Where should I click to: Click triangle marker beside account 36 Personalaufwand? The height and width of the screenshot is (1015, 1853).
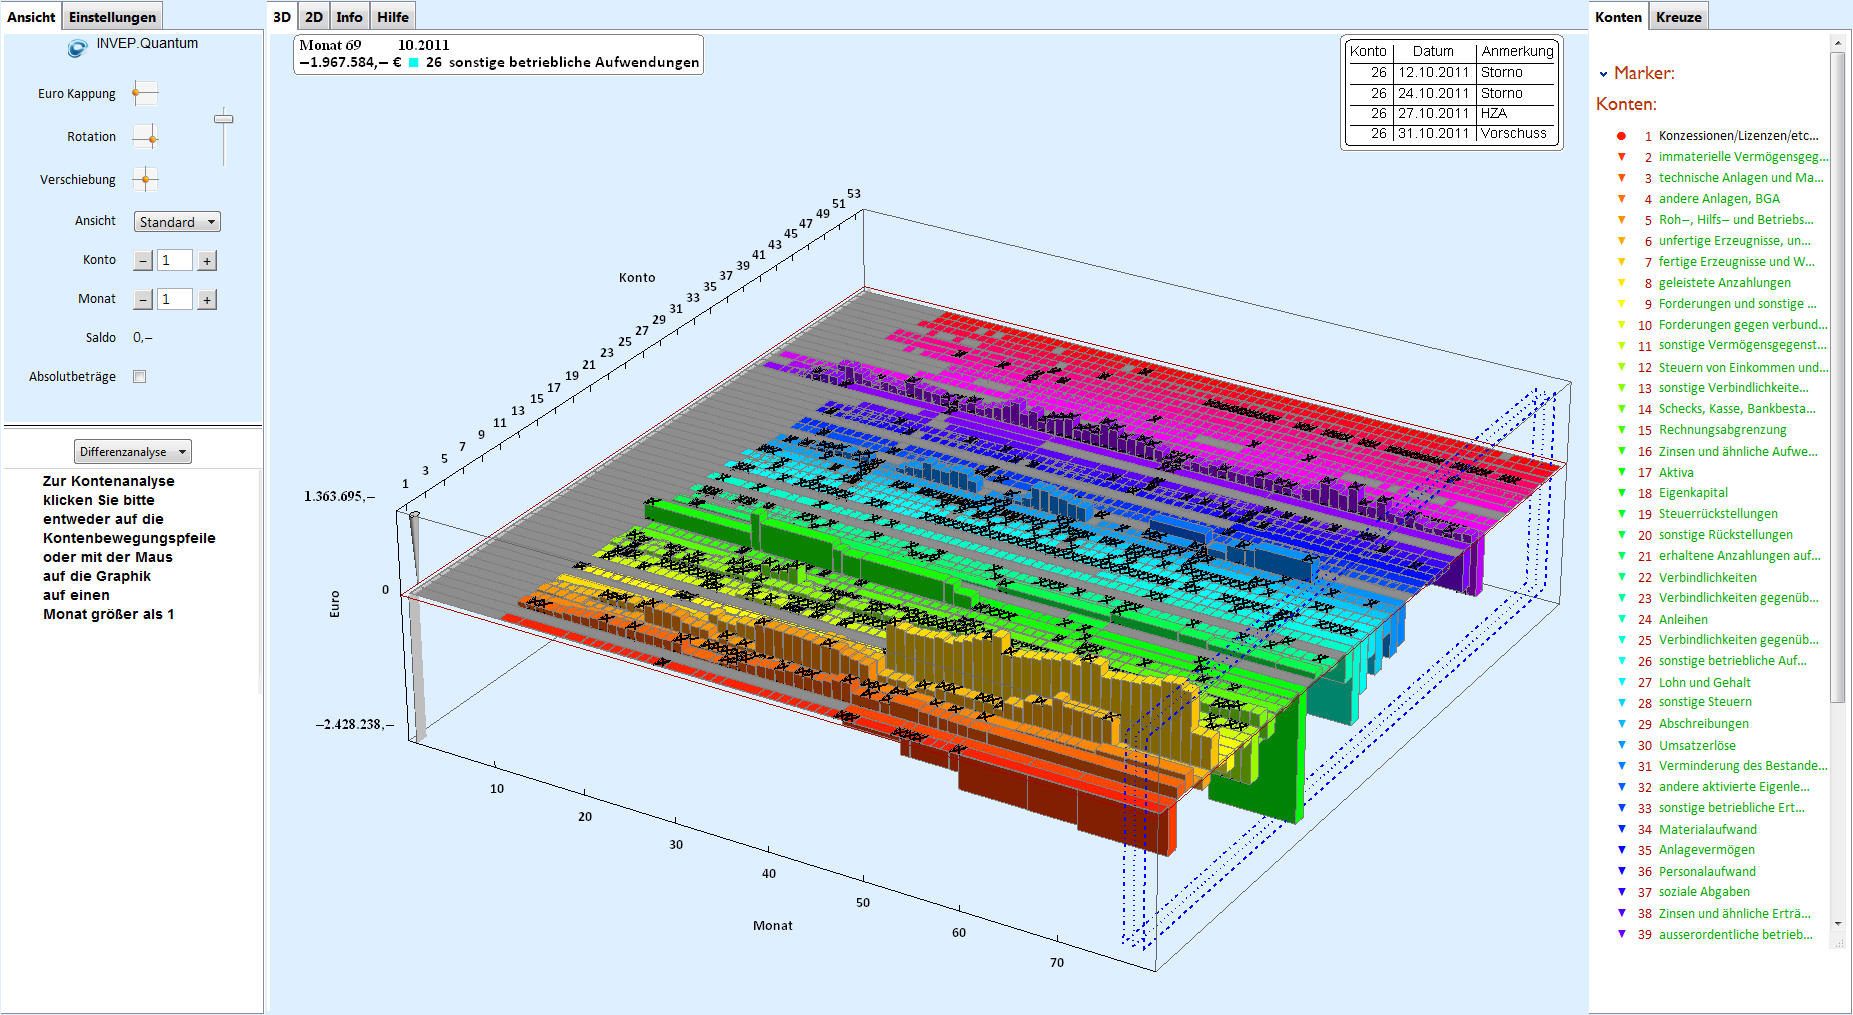click(1622, 871)
